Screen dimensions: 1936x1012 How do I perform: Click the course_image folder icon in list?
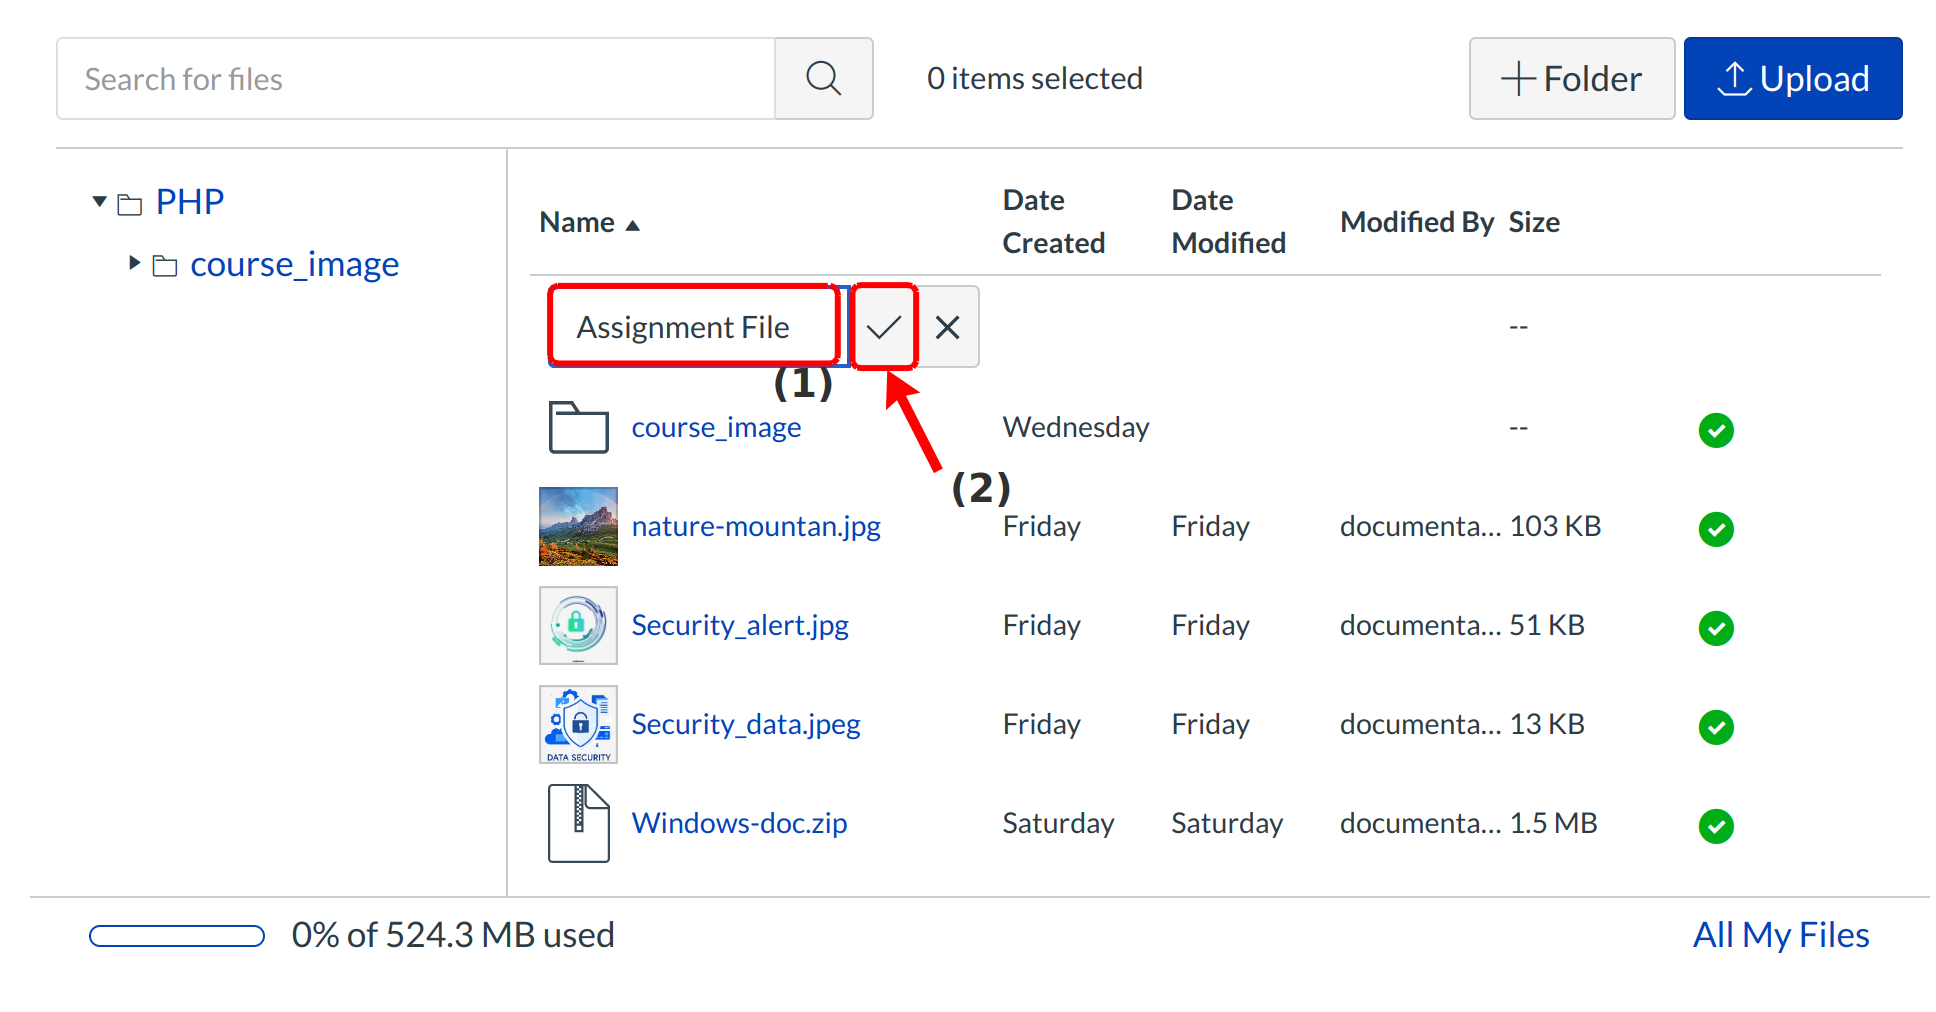[578, 427]
